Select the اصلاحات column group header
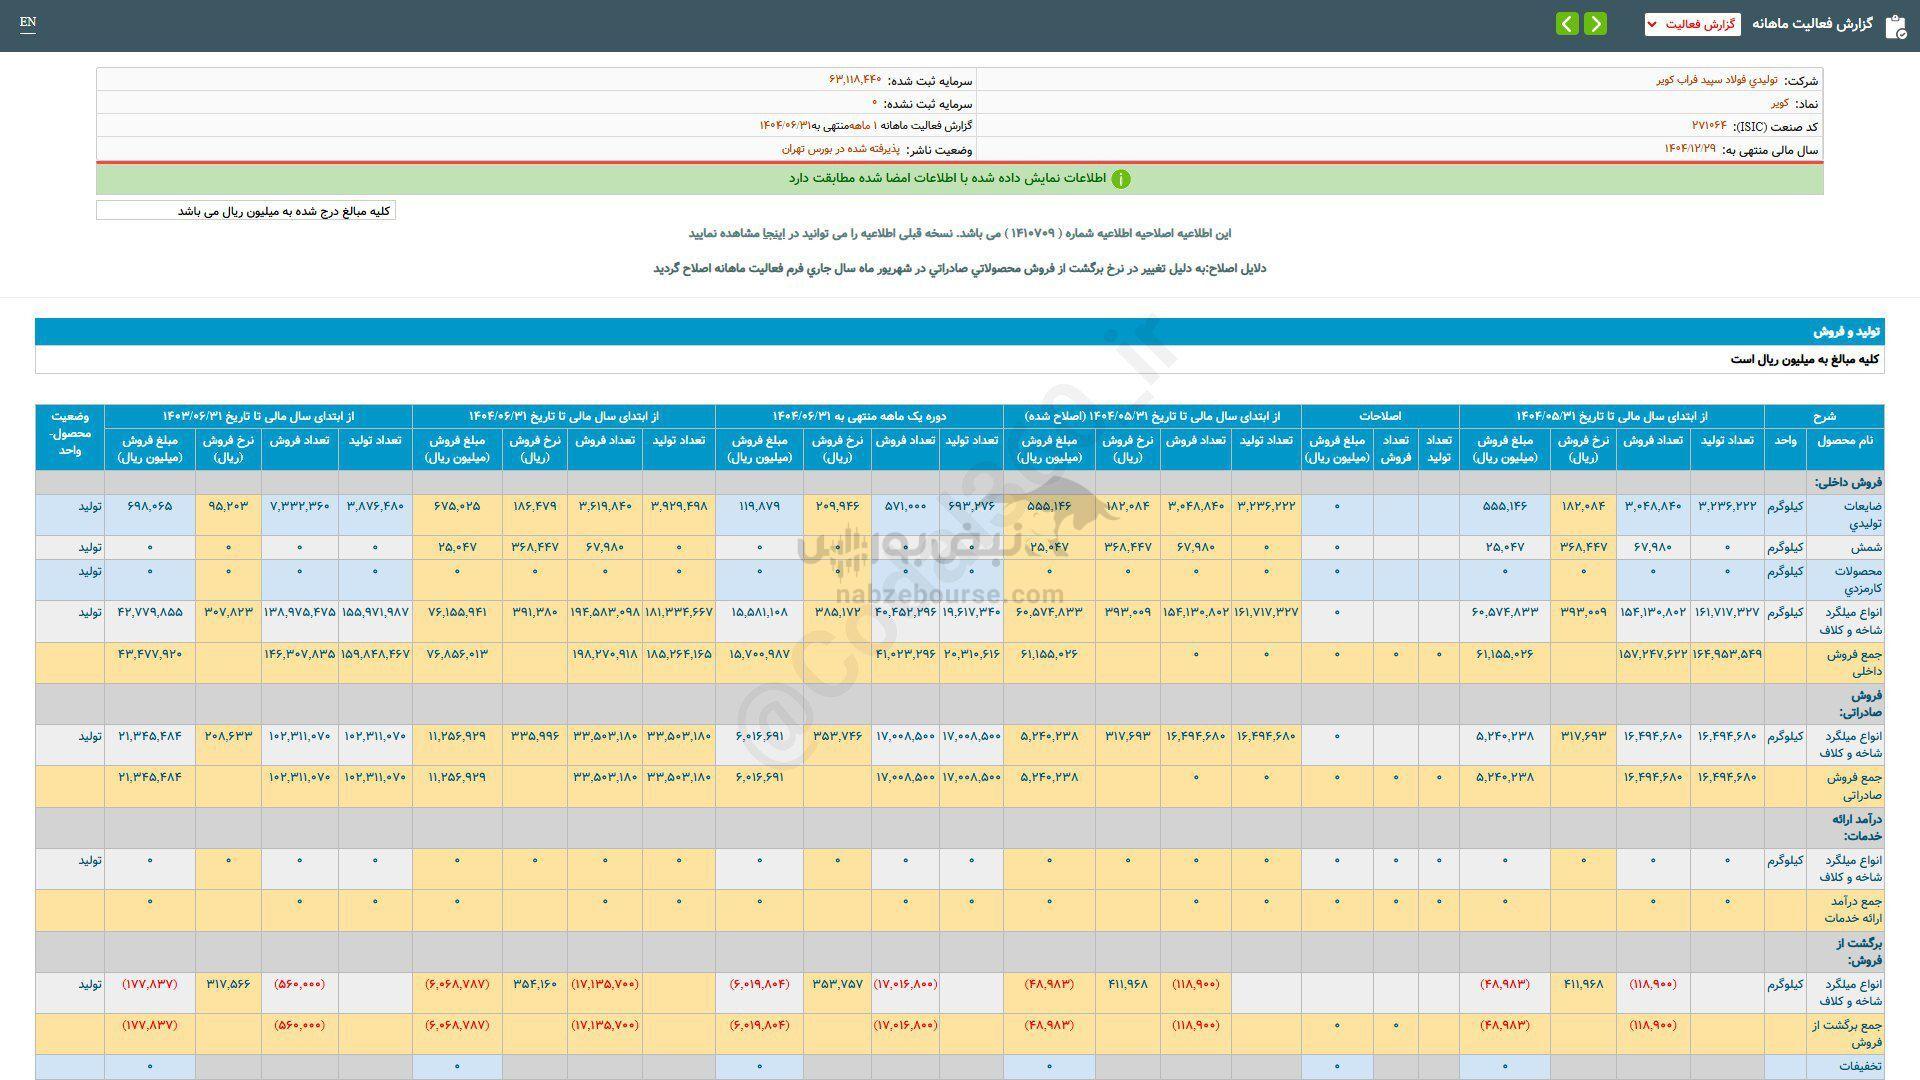1920x1080 pixels. (1380, 415)
